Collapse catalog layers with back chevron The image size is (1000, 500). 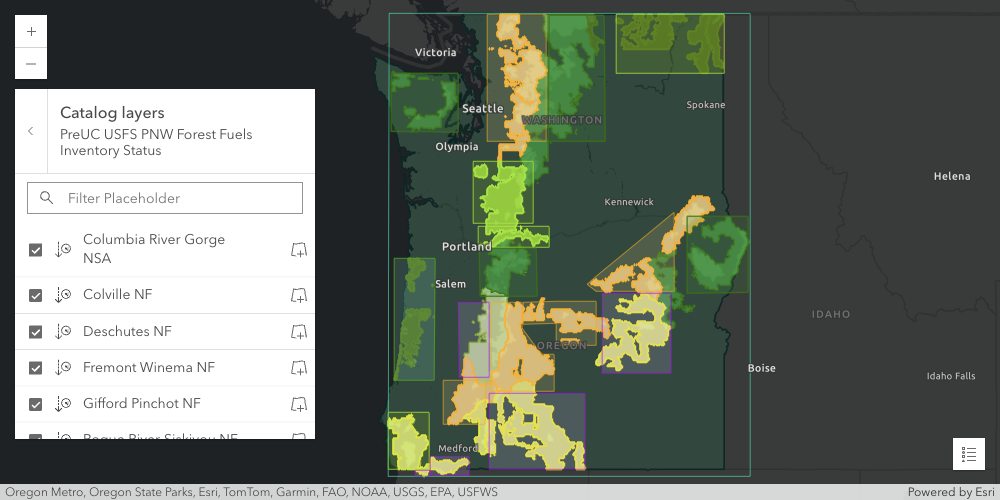point(31,131)
